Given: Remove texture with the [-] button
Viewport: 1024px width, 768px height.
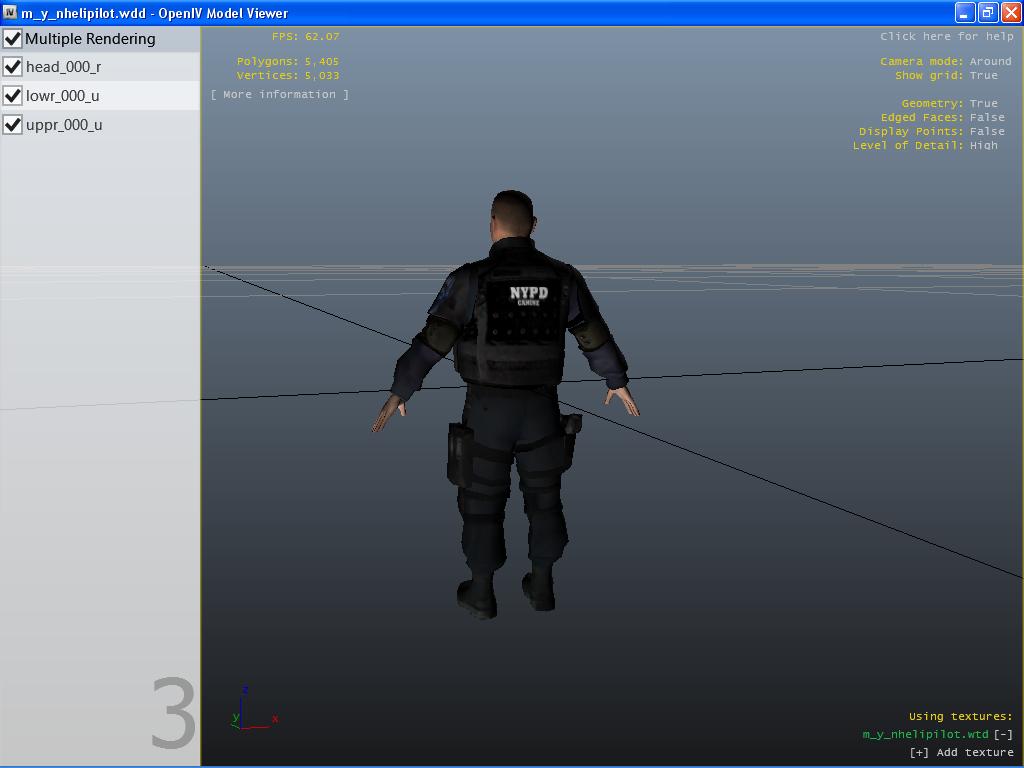Looking at the screenshot, I should [1003, 734].
